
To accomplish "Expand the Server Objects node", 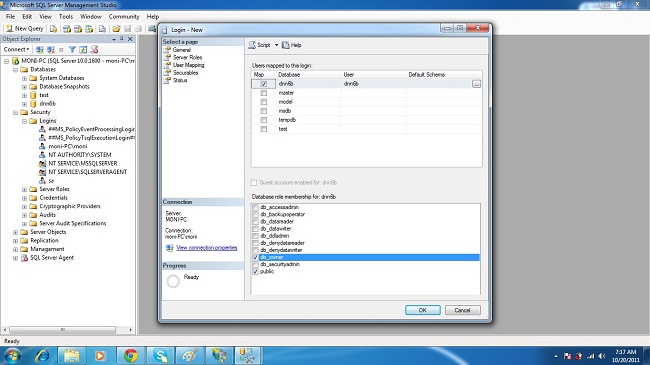I will pos(15,232).
